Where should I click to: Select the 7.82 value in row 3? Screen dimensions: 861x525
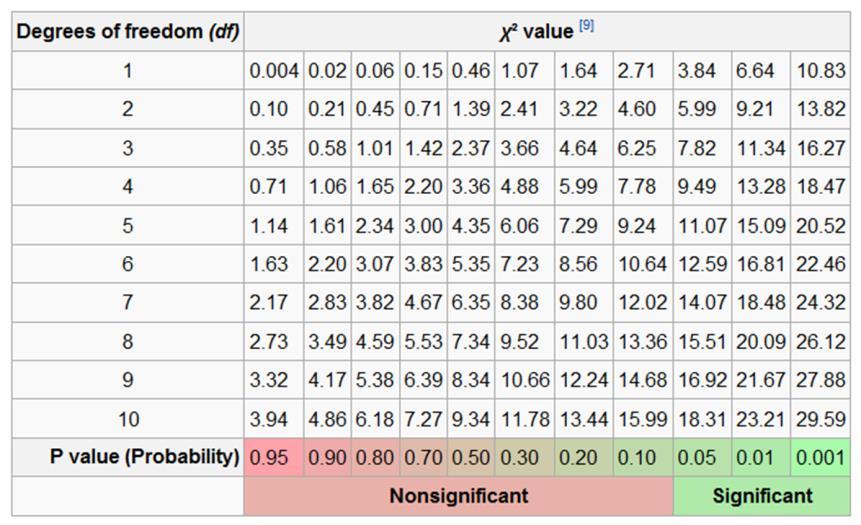click(702, 148)
